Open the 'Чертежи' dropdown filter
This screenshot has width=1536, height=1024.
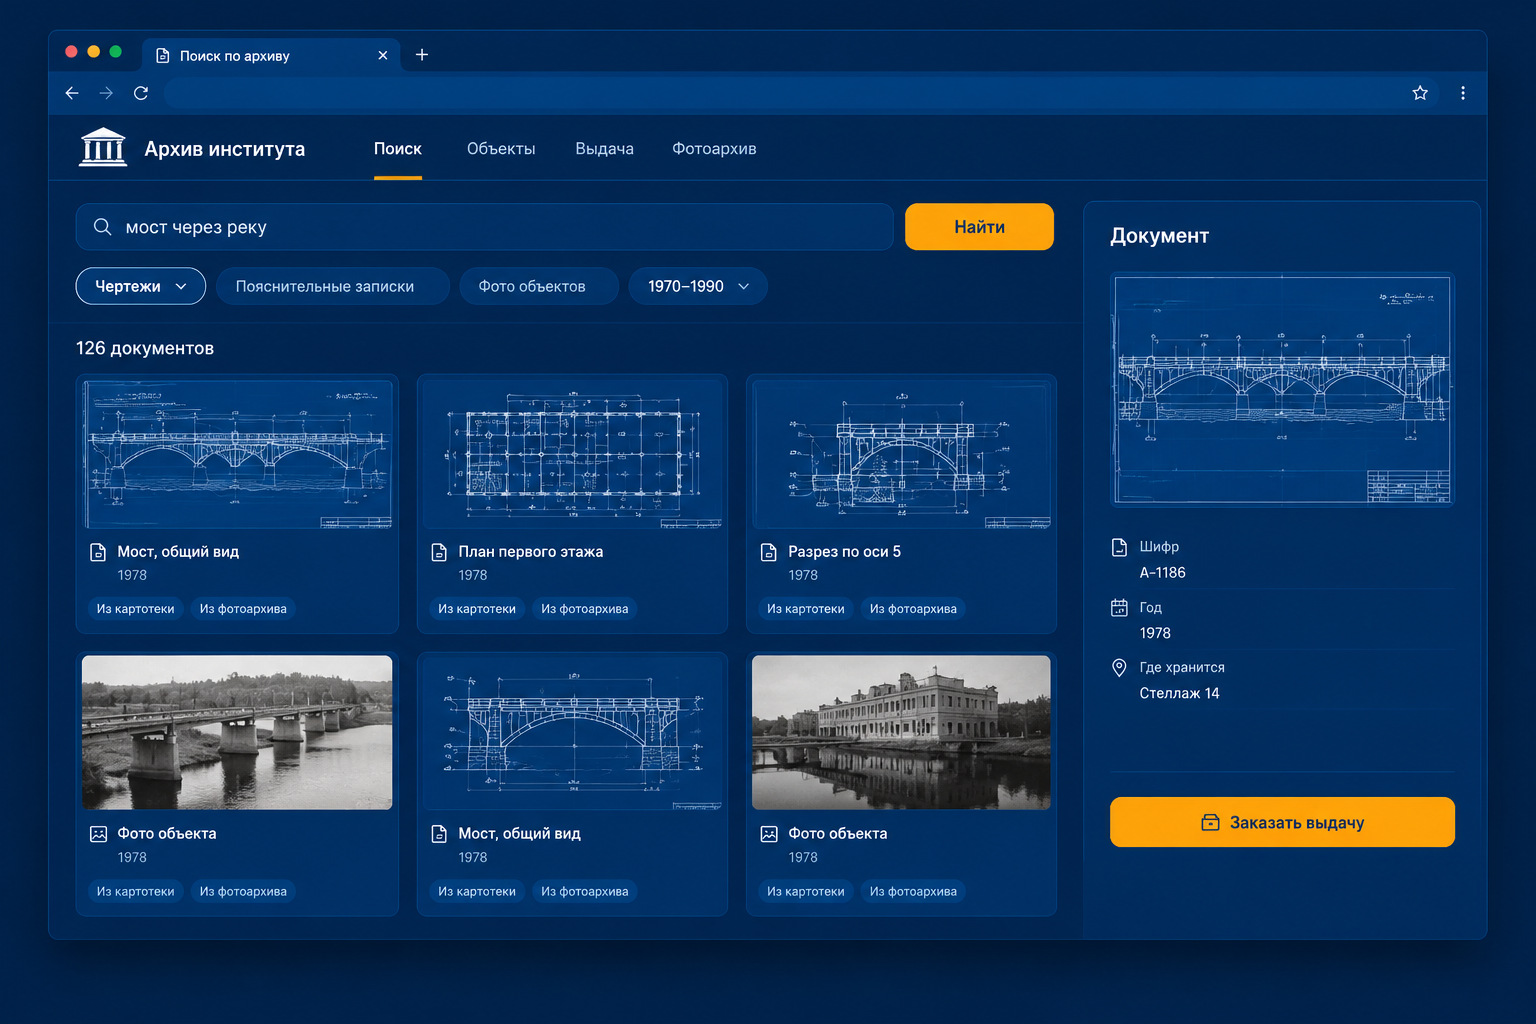[x=141, y=286]
